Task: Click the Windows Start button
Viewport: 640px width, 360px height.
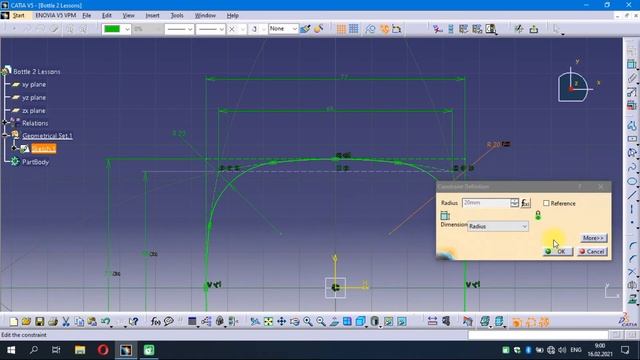Action: pos(11,350)
